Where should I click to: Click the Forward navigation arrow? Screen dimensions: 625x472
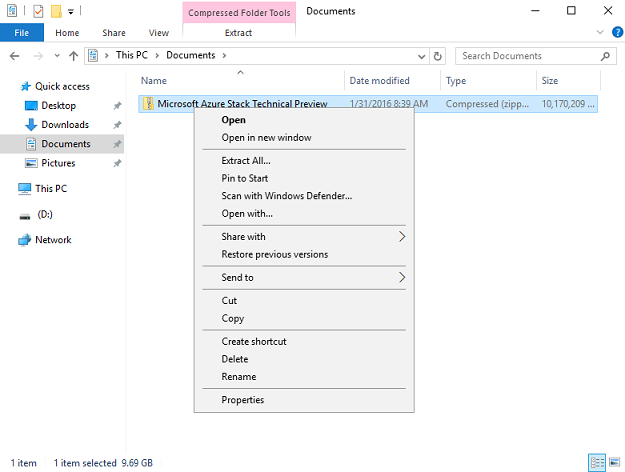point(38,56)
